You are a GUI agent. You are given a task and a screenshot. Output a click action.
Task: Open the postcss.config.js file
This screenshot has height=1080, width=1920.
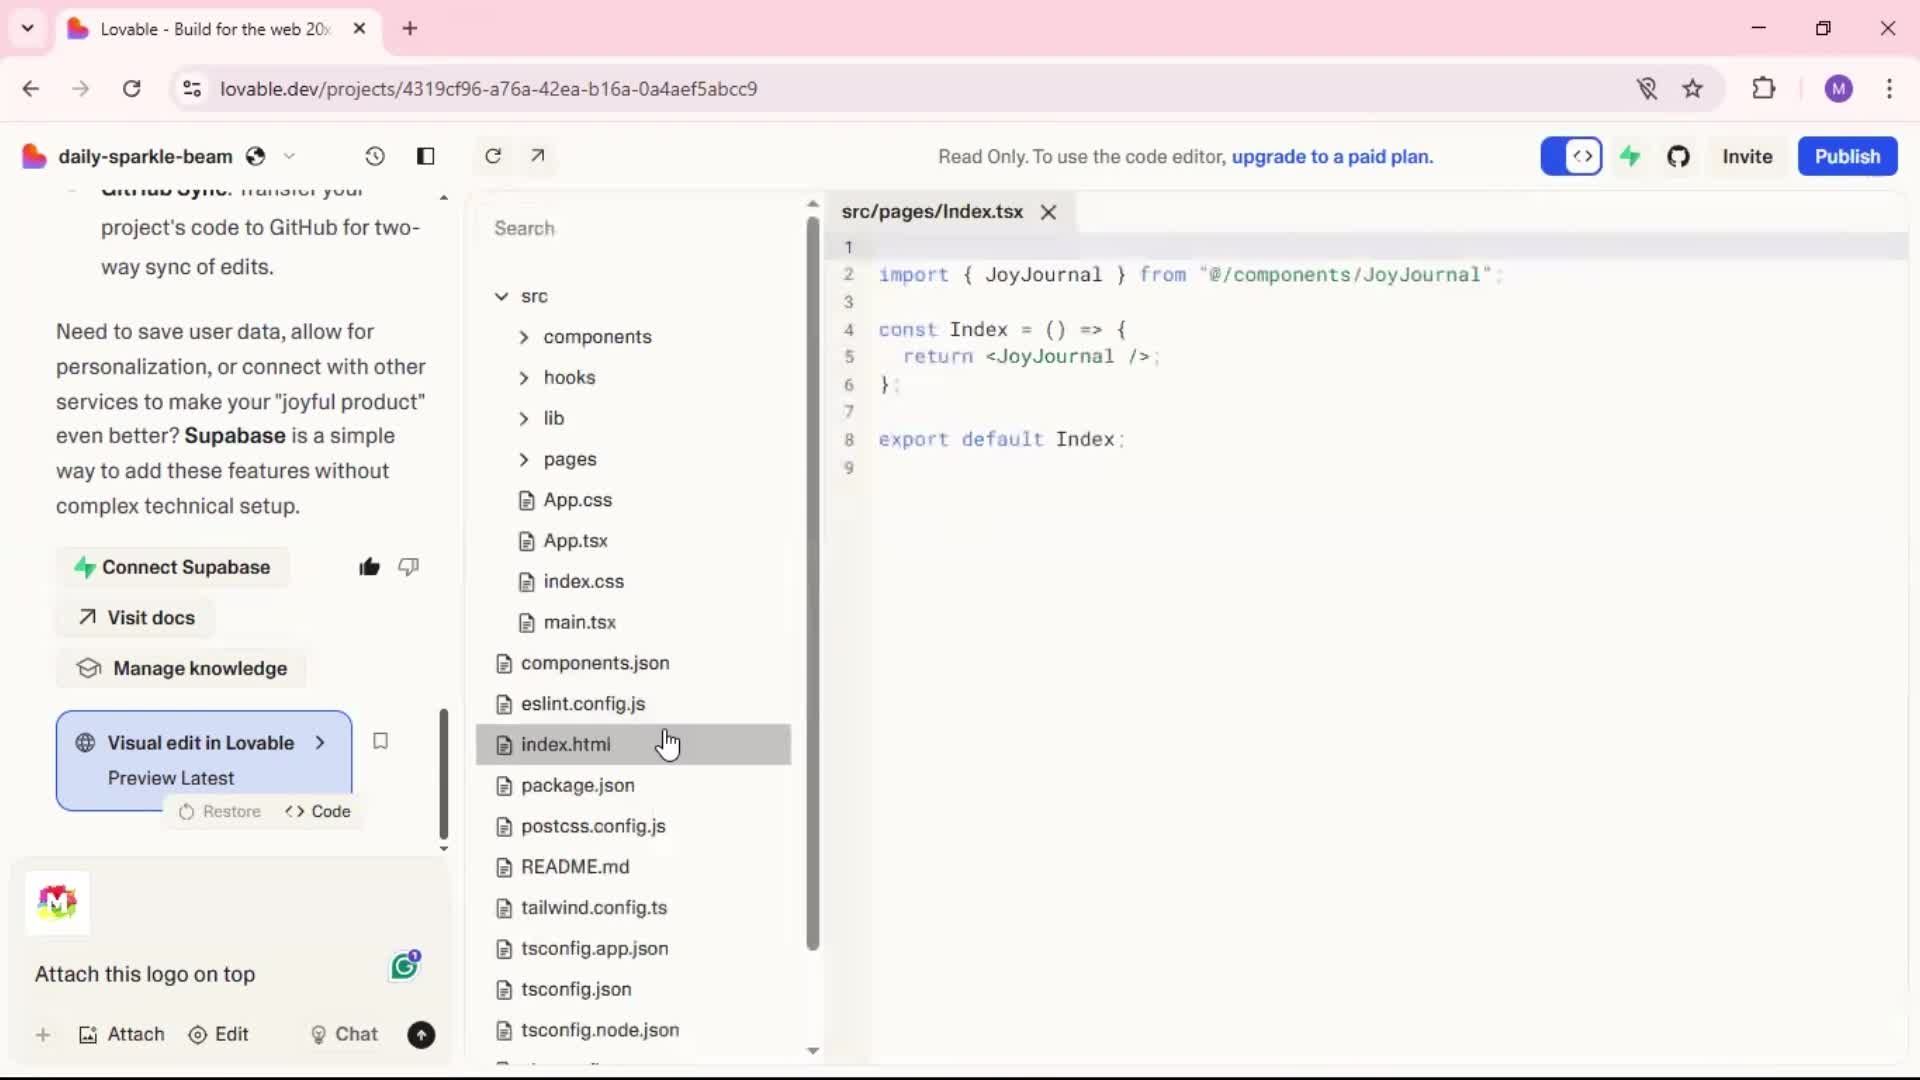634,826
